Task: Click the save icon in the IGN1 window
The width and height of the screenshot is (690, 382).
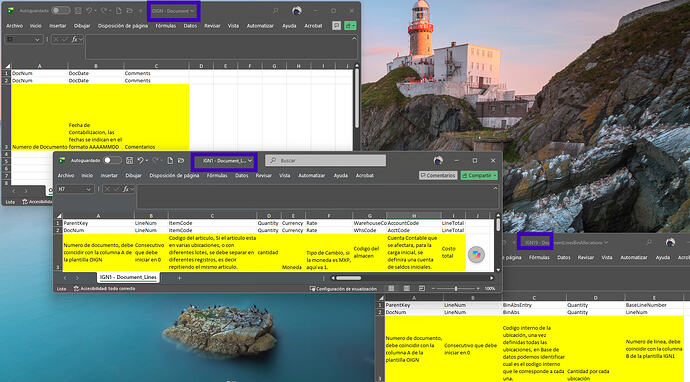Action: 129,161
